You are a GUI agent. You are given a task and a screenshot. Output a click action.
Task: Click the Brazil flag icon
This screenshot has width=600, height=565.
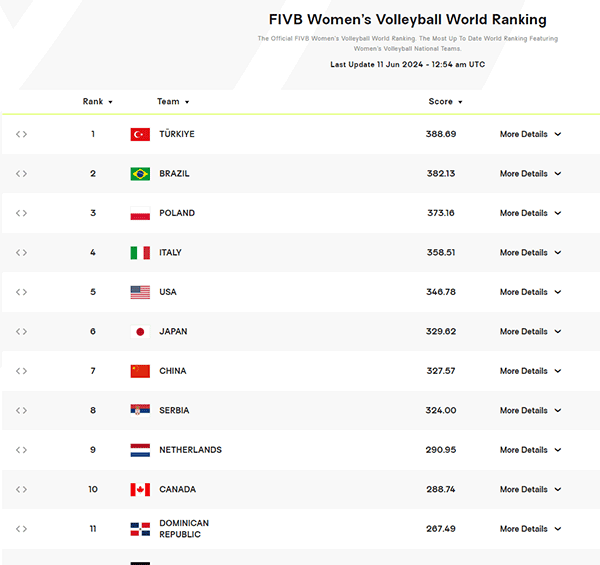[x=140, y=174]
